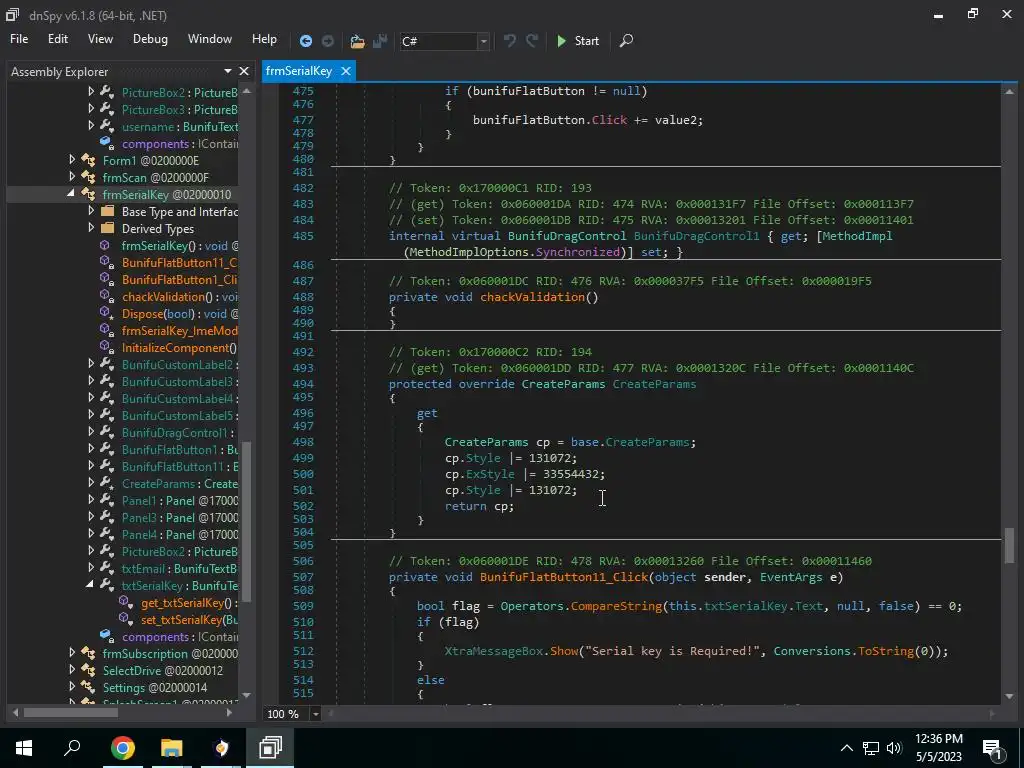The width and height of the screenshot is (1024, 768).
Task: Open the Edit menu
Action: pos(57,39)
